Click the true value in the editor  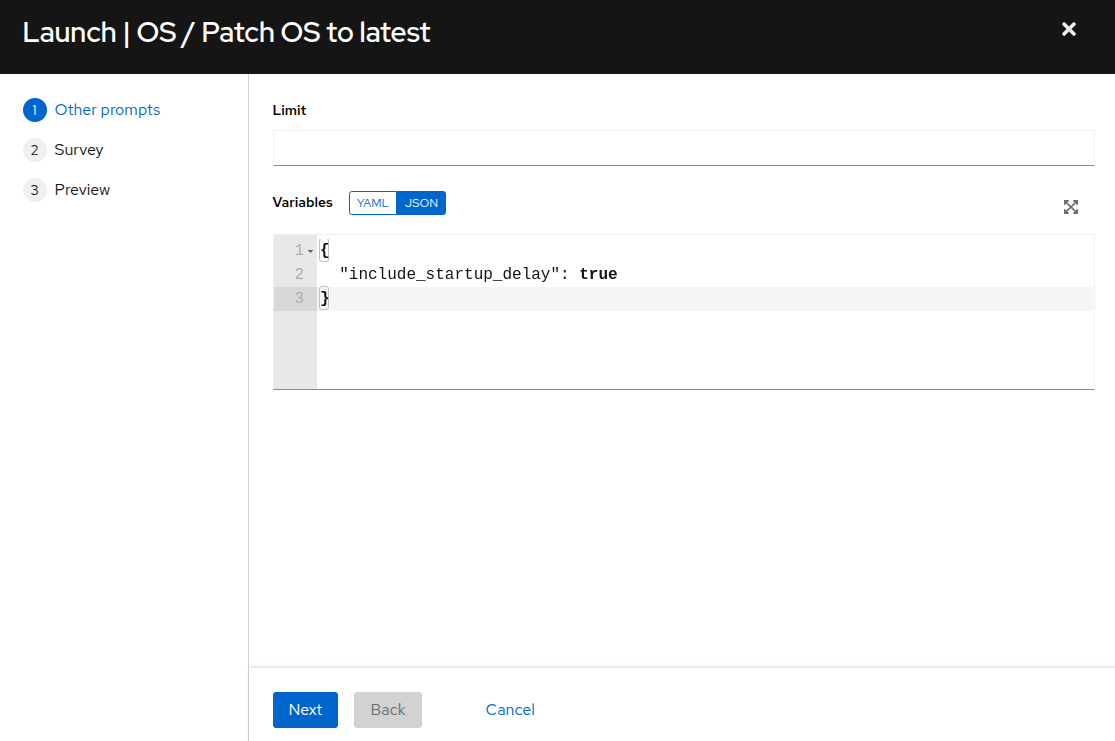pos(598,274)
